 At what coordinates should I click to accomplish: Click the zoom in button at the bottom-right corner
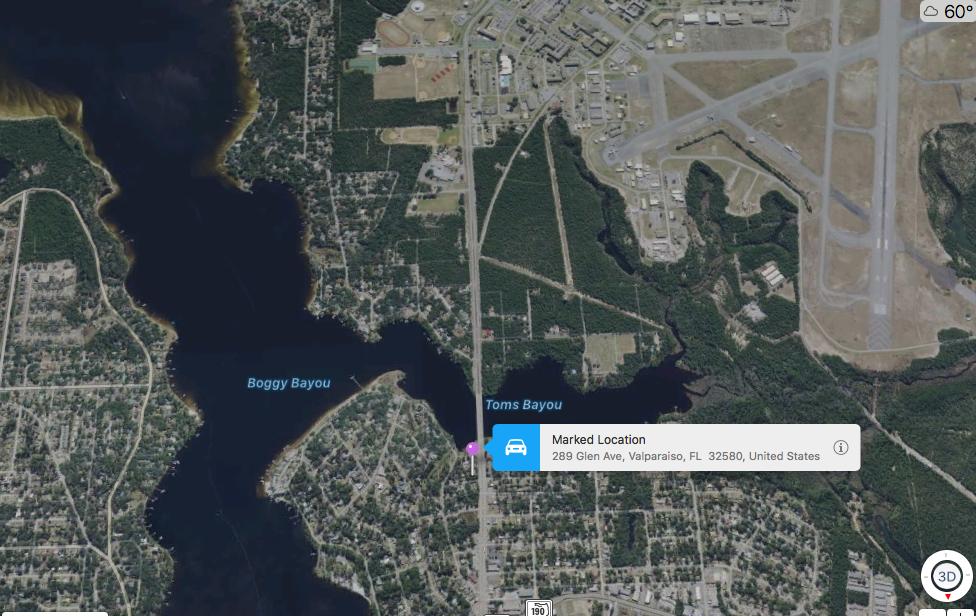pyautogui.click(x=962, y=612)
